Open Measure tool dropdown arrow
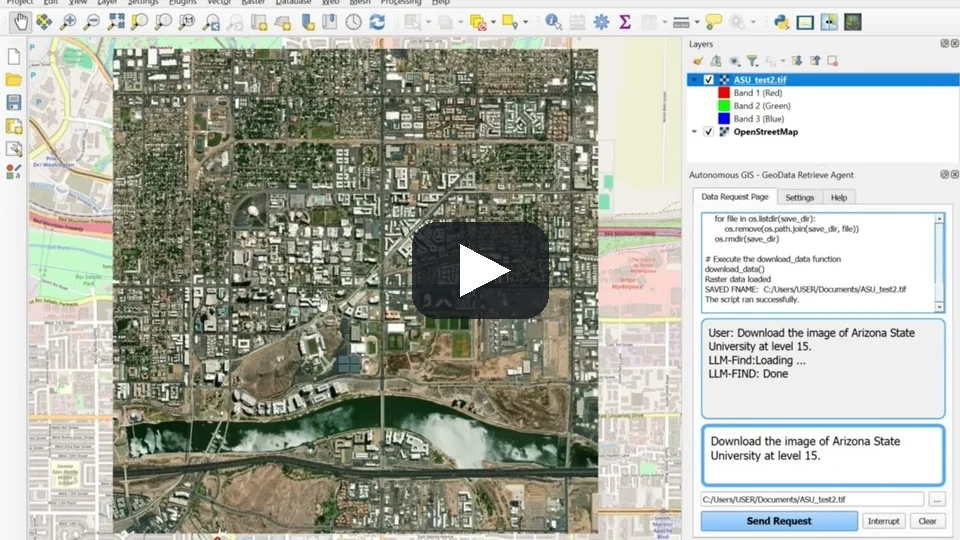The image size is (960, 540). pyautogui.click(x=697, y=22)
